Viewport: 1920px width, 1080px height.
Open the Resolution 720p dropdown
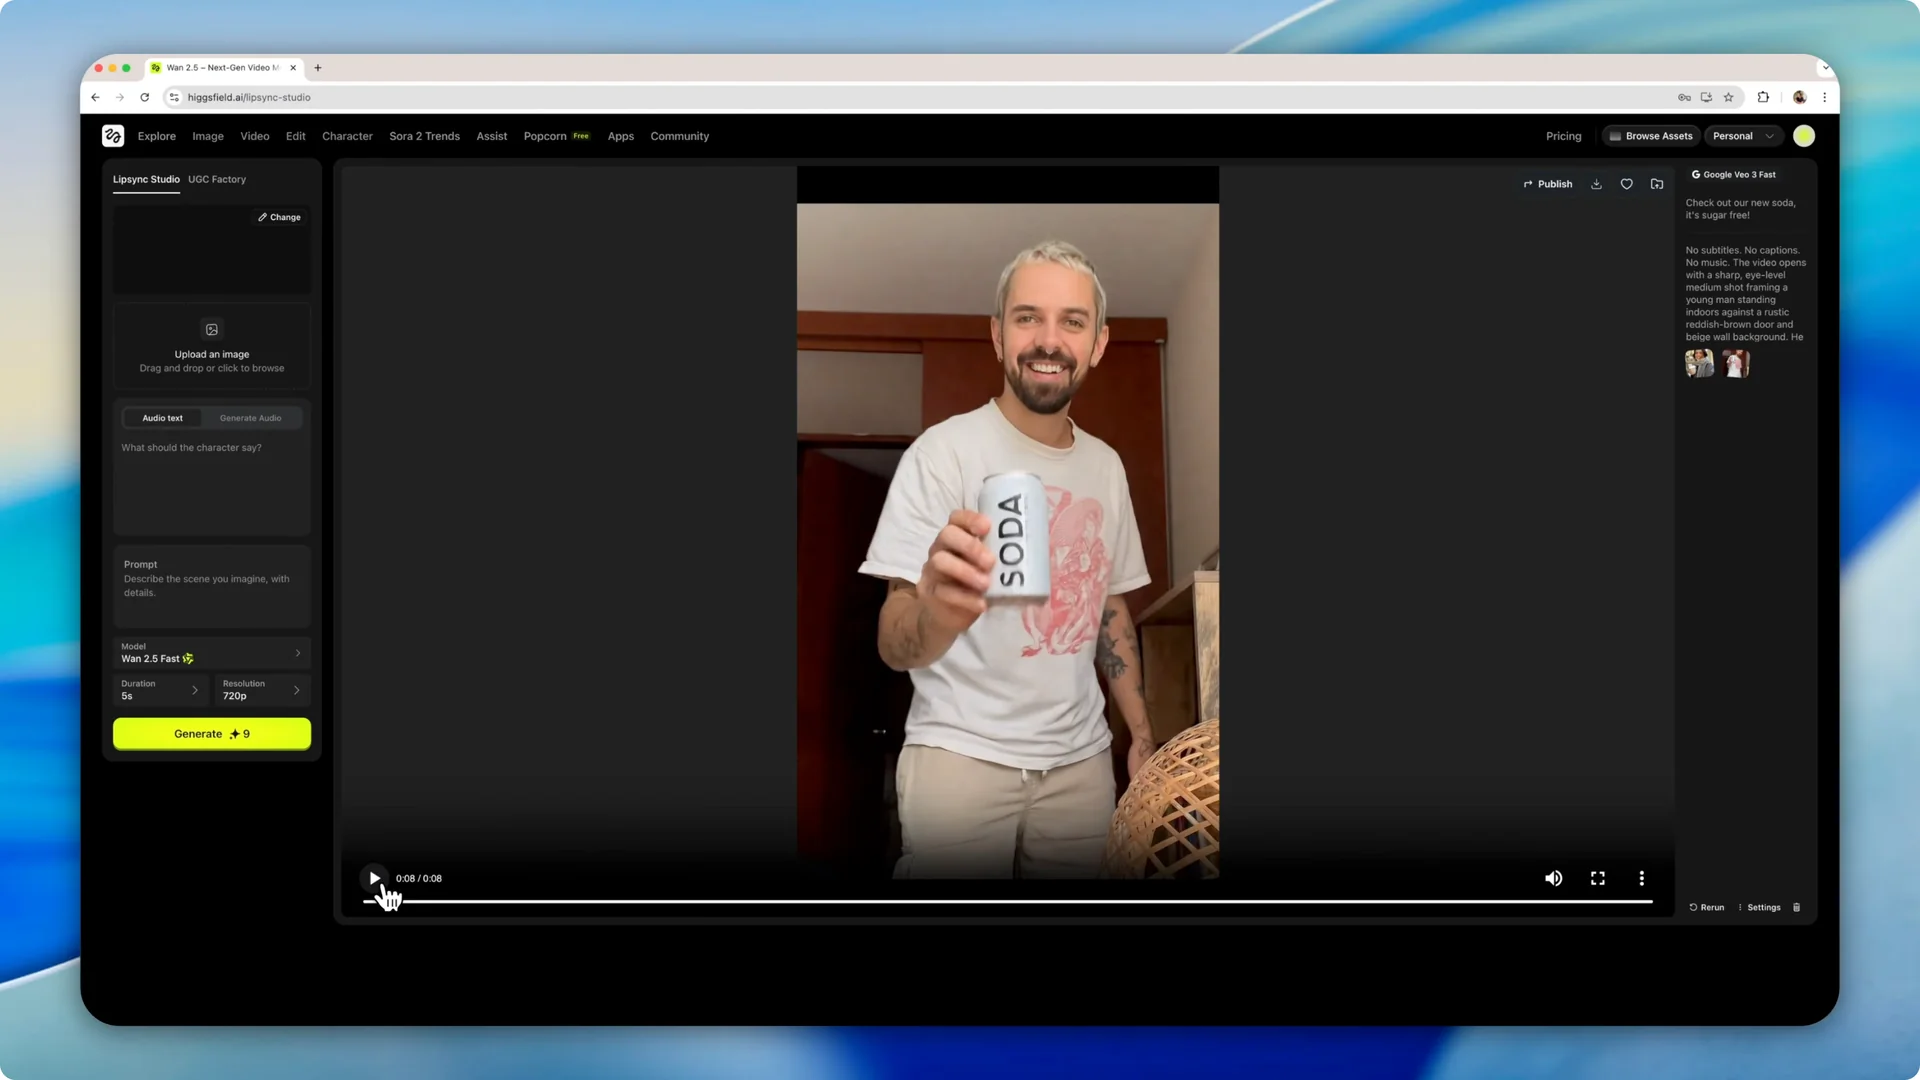click(261, 689)
